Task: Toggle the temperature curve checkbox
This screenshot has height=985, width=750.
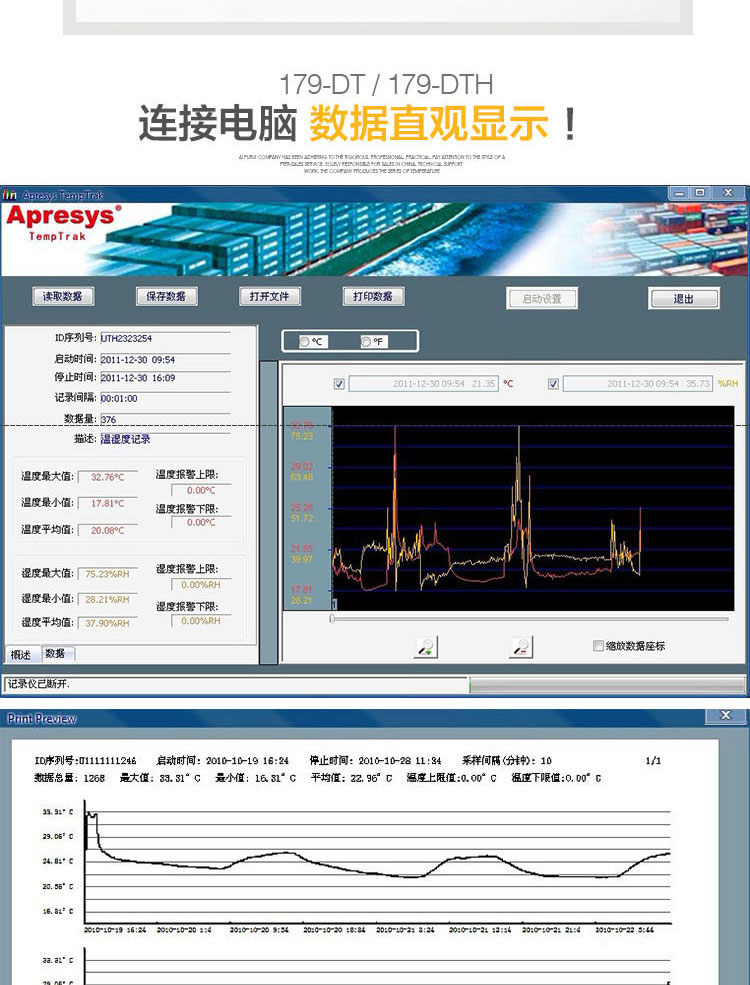Action: tap(339, 384)
